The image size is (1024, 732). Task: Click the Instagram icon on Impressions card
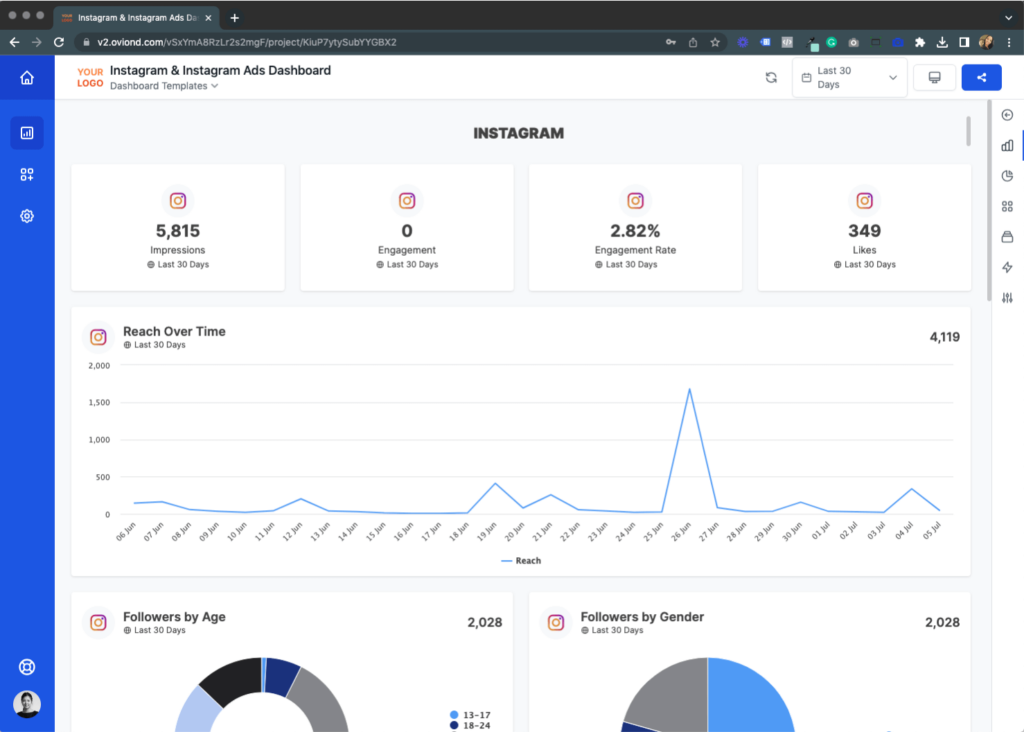pyautogui.click(x=178, y=200)
